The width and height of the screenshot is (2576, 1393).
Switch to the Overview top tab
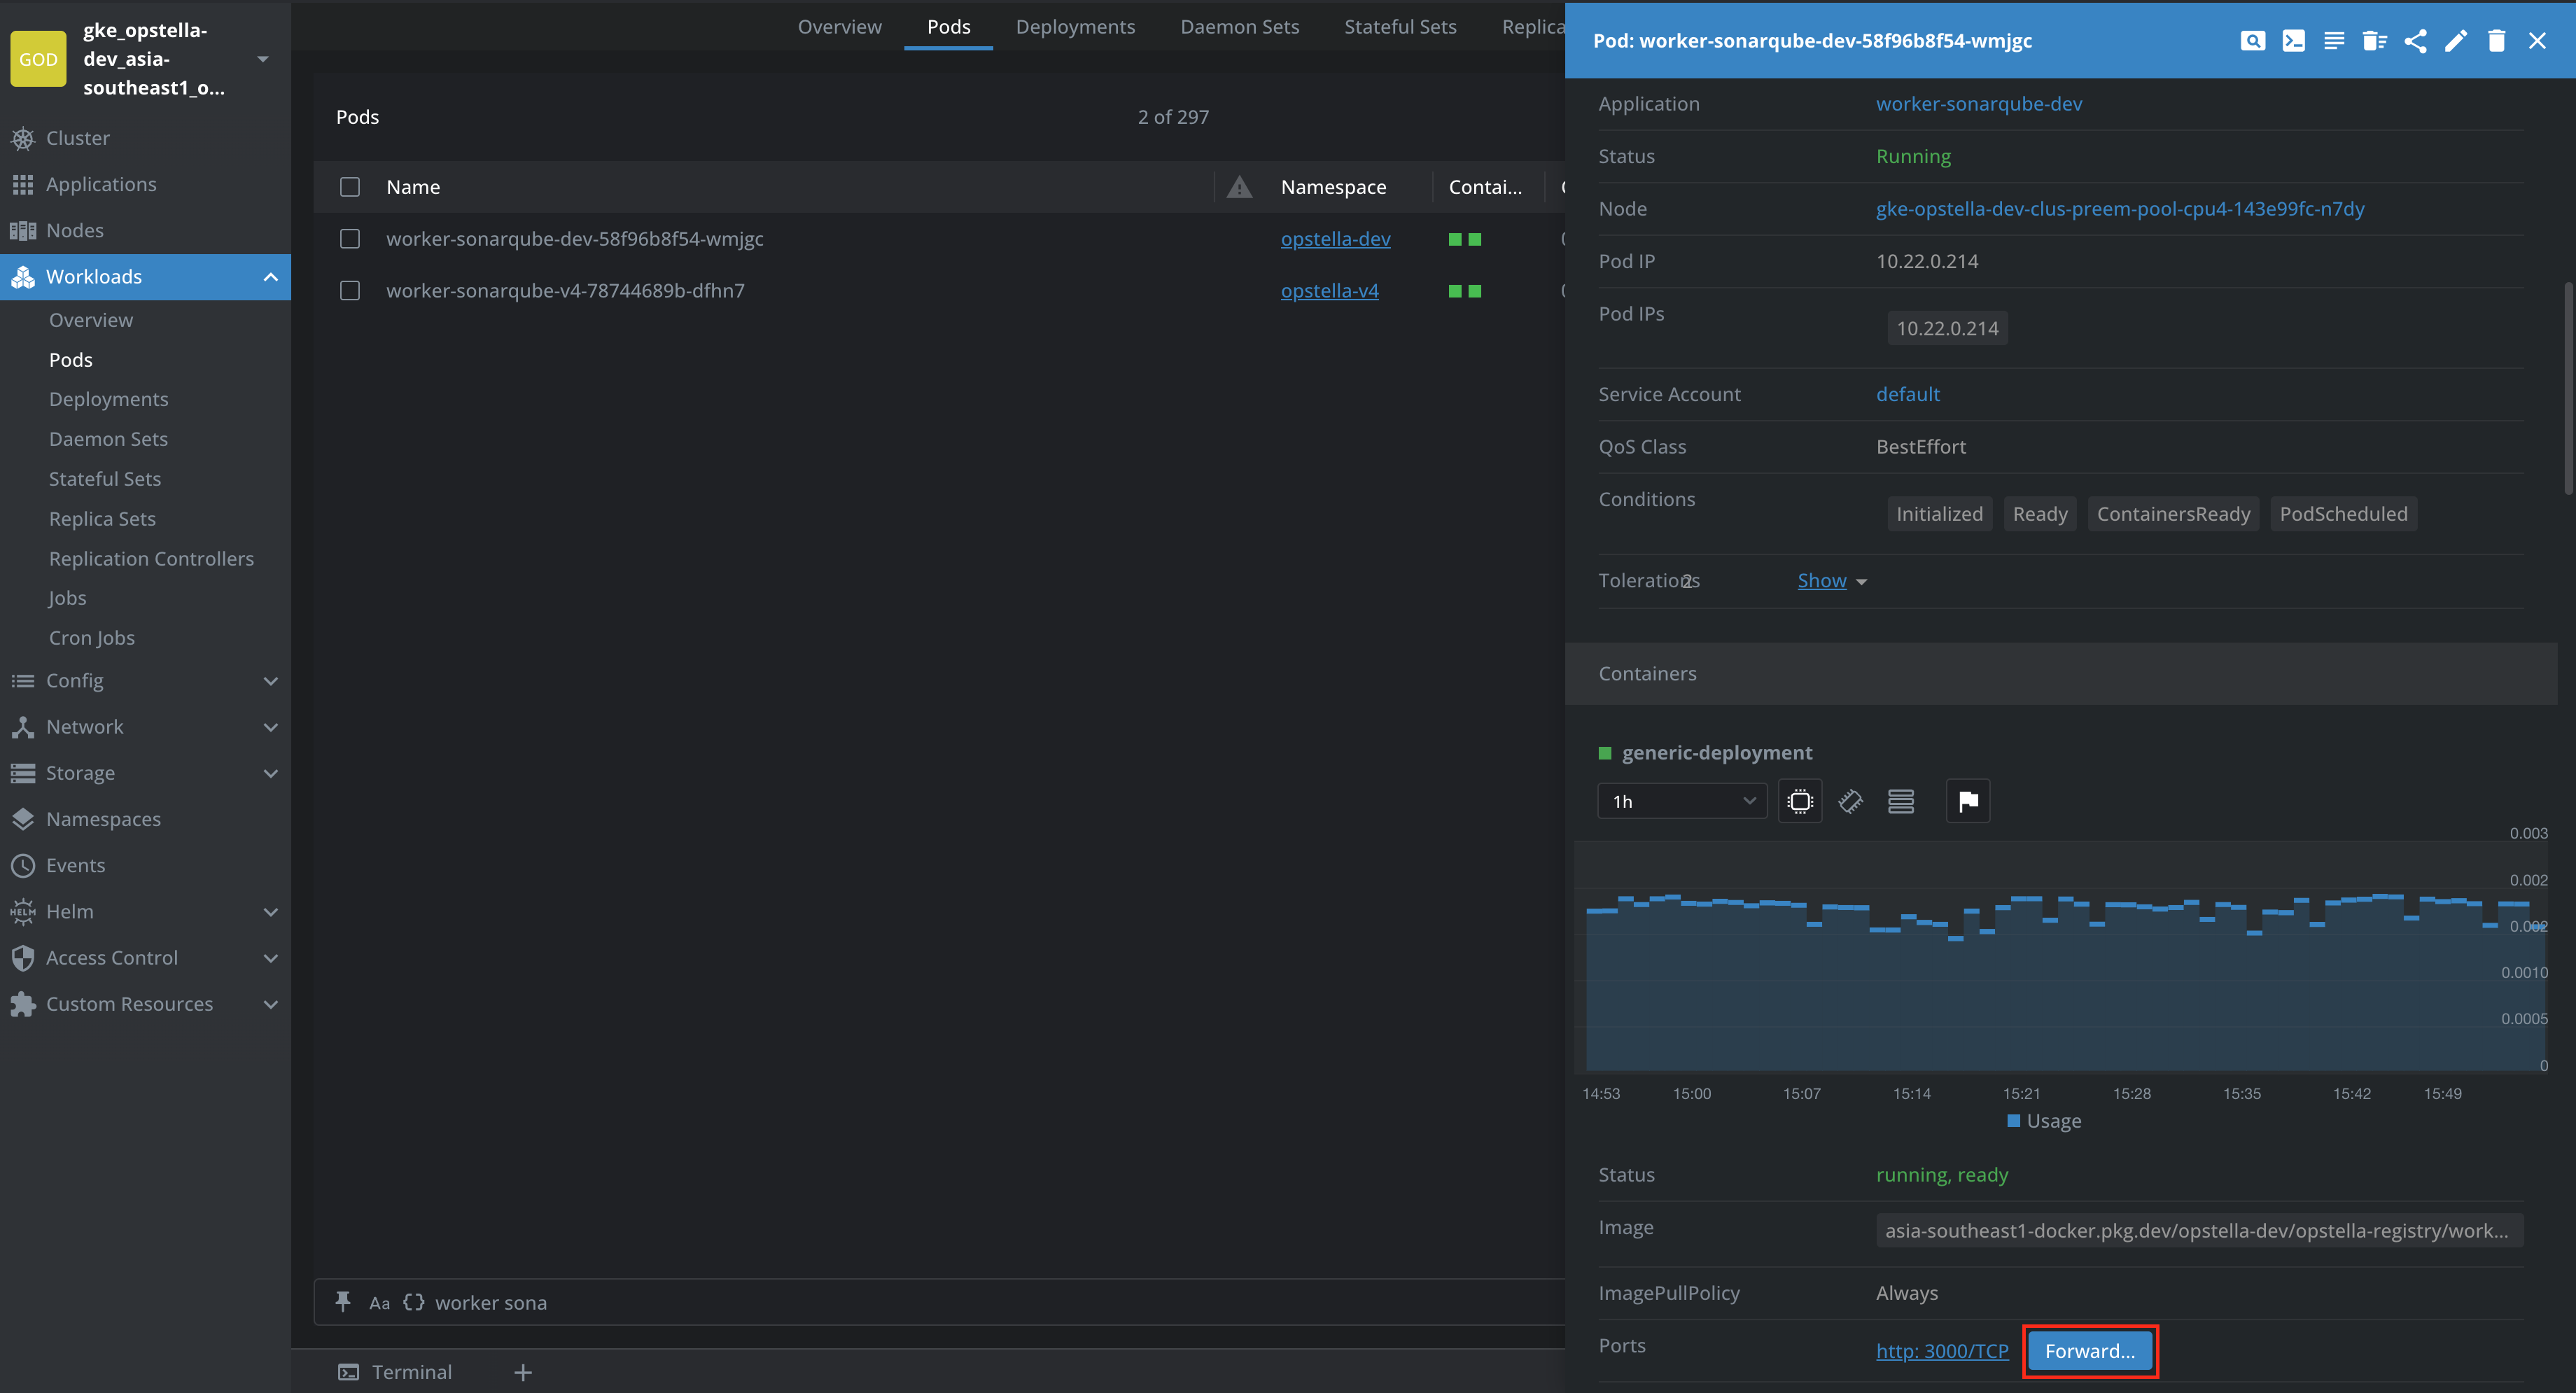(x=839, y=26)
